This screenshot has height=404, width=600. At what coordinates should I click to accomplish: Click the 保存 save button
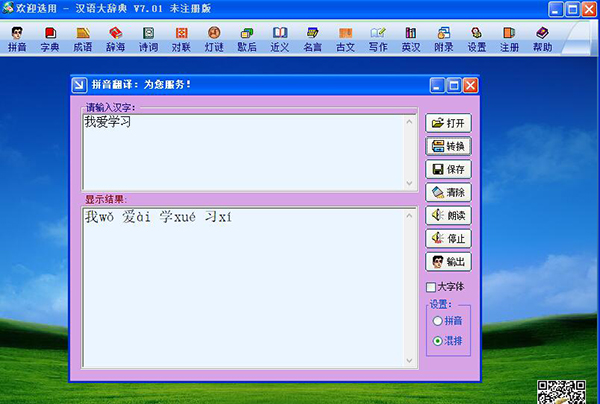click(448, 169)
